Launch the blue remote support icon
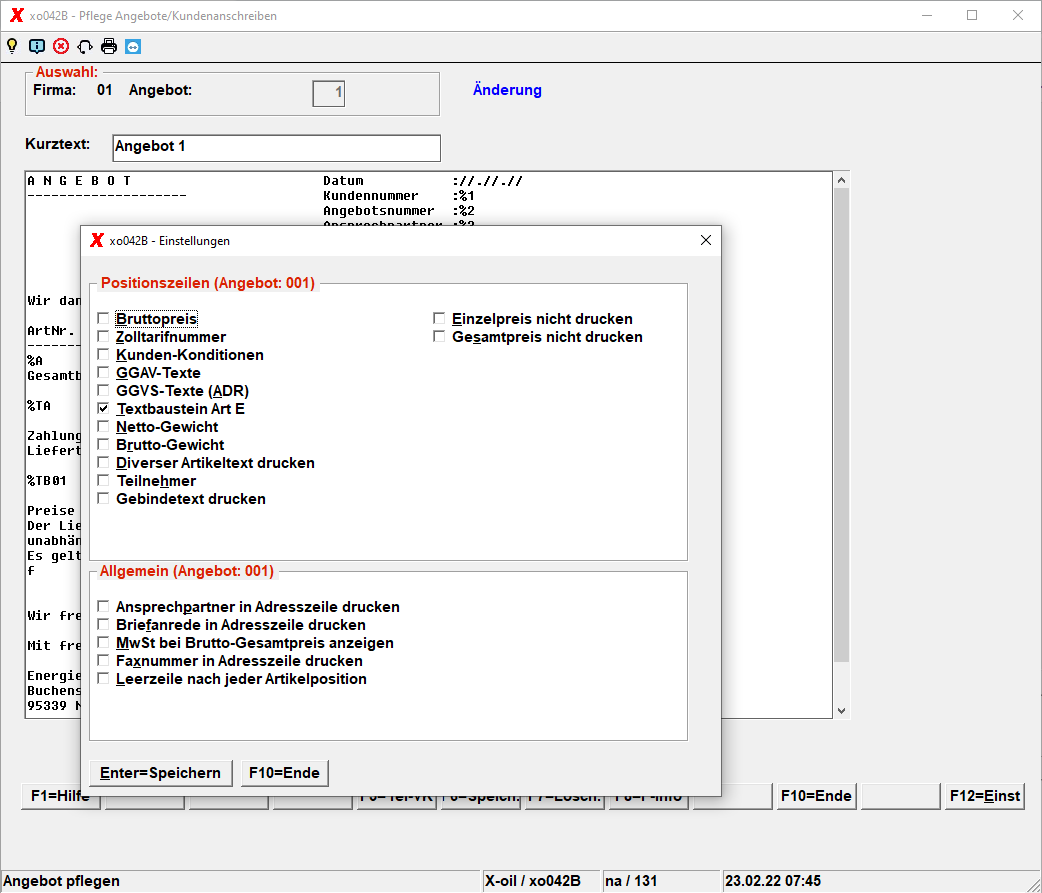 pyautogui.click(x=133, y=47)
